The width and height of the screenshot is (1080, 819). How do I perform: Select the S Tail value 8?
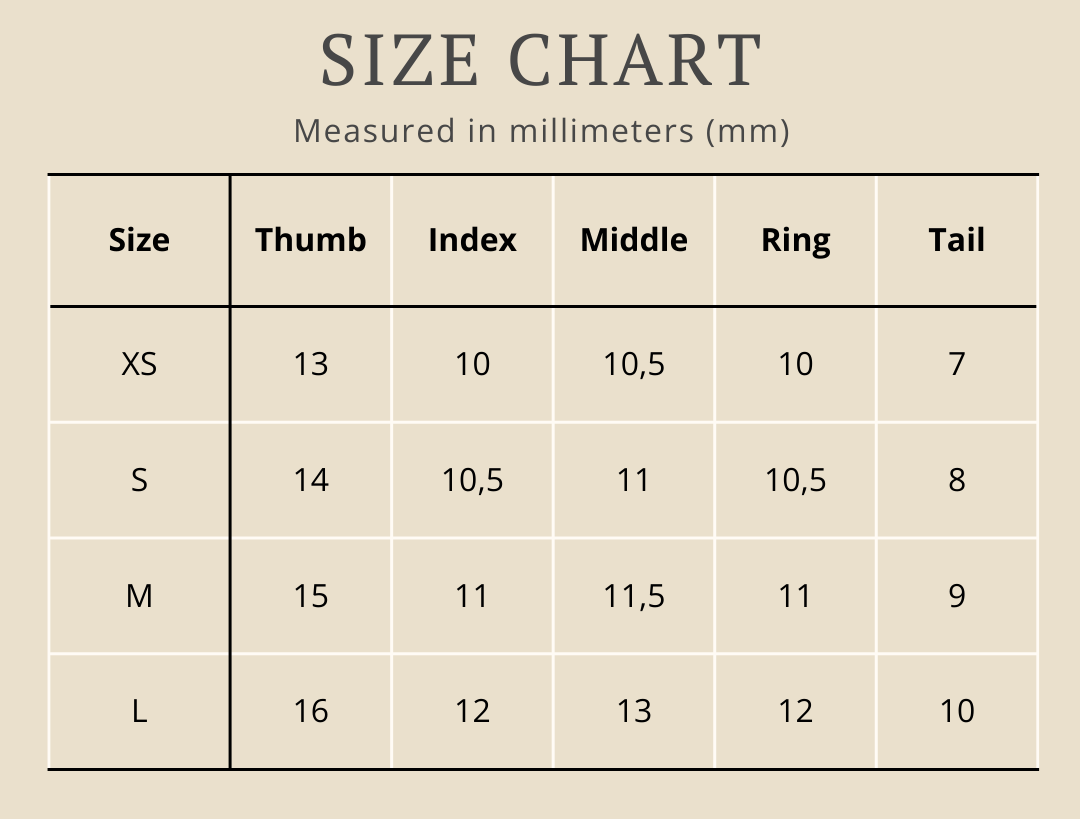(957, 480)
